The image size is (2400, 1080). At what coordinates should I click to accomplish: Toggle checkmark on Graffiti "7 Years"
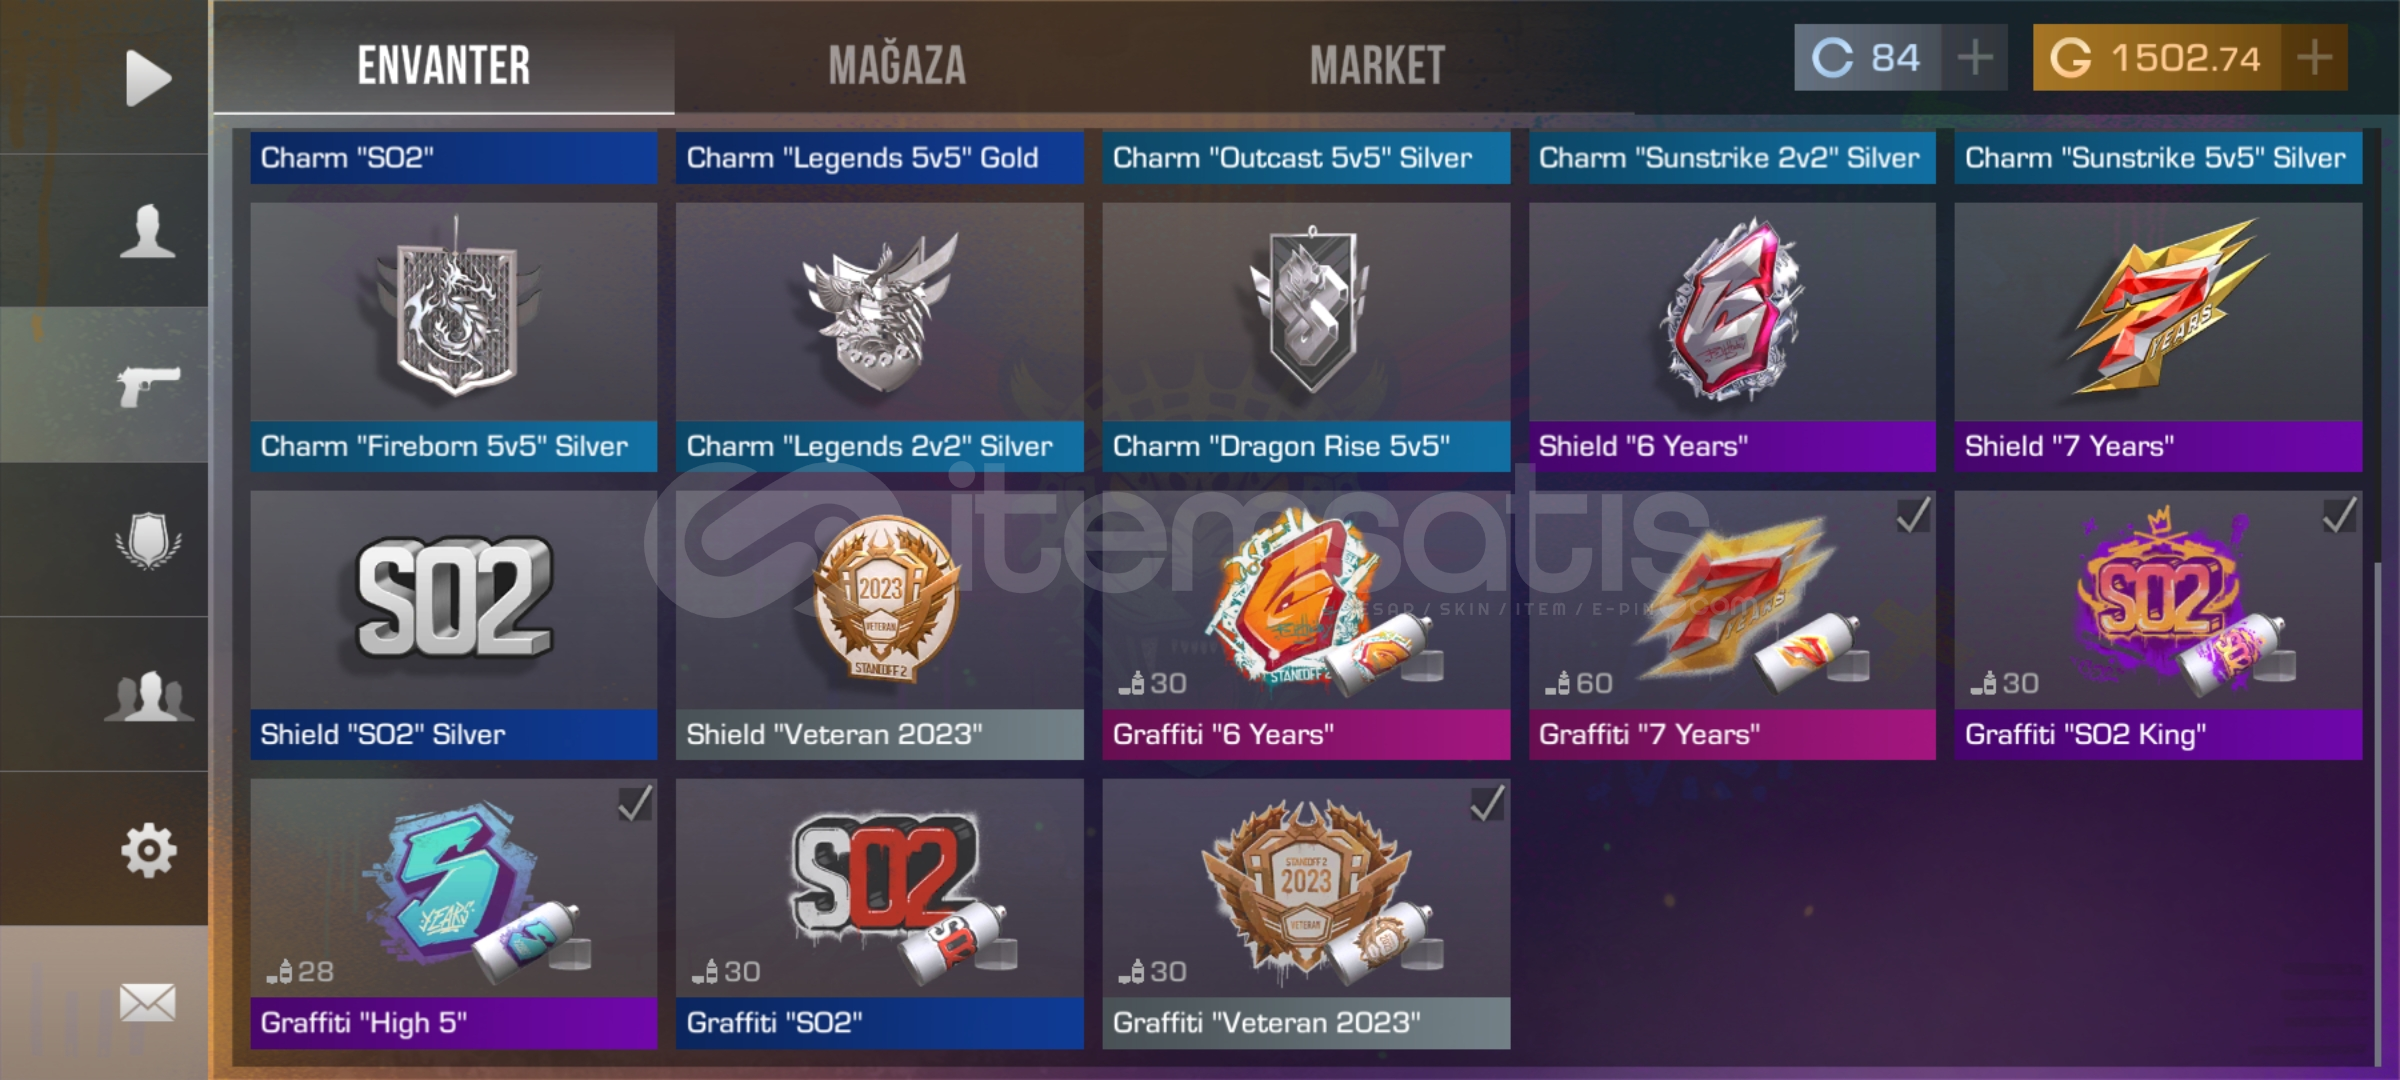pyautogui.click(x=1913, y=515)
